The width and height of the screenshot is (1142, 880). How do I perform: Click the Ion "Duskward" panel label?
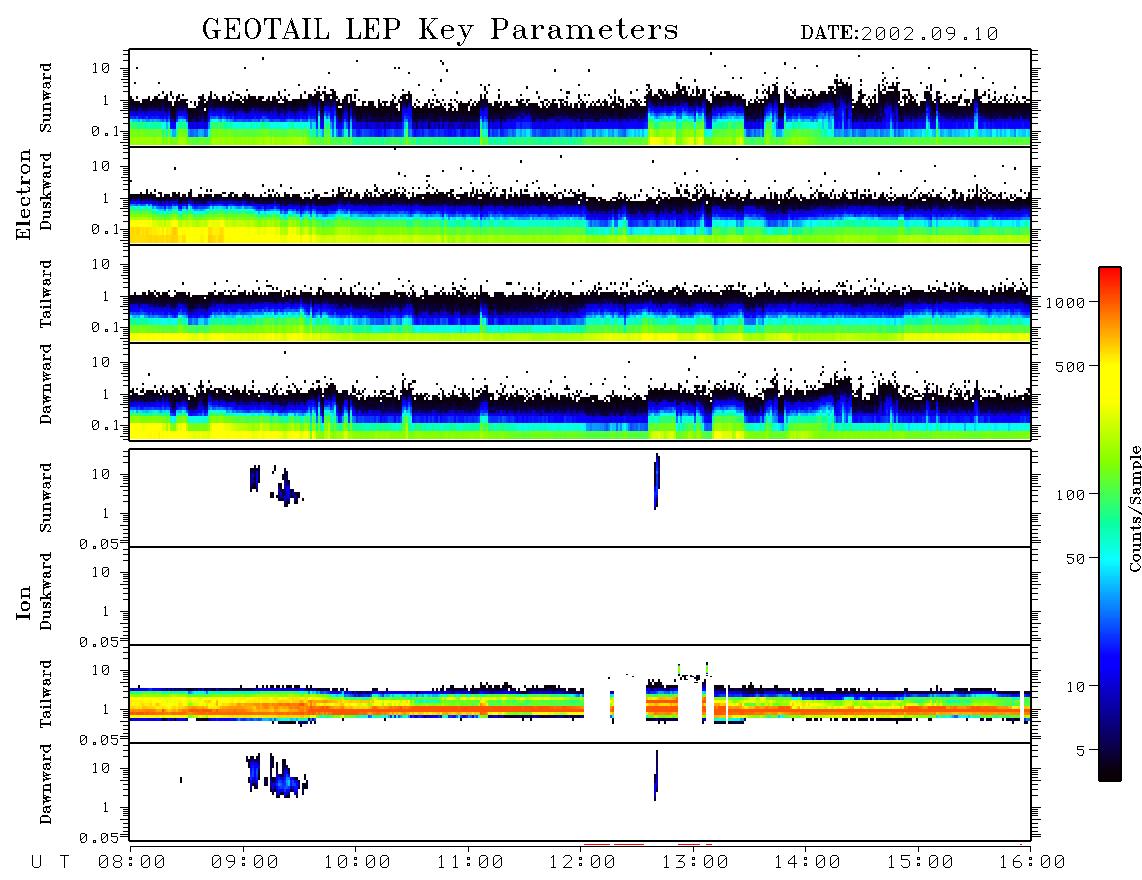[46, 591]
